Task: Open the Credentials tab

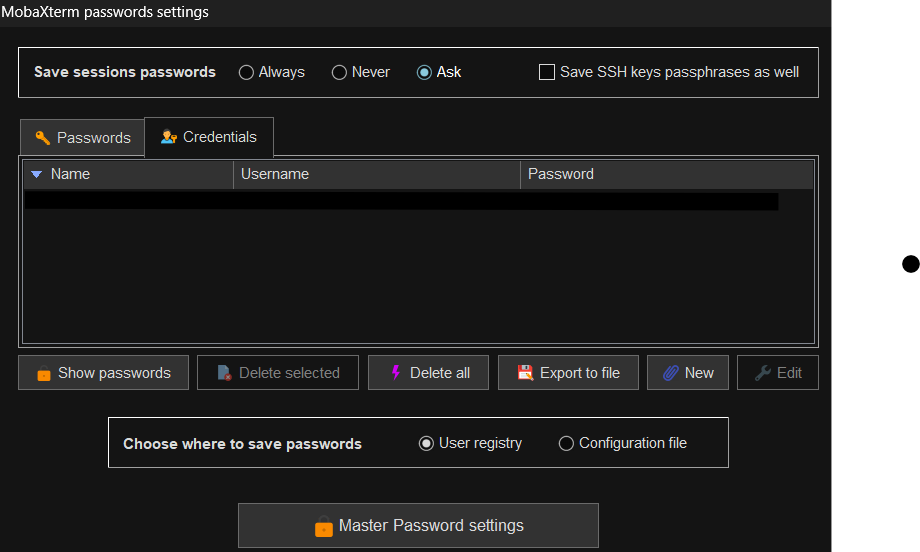Action: (x=209, y=137)
